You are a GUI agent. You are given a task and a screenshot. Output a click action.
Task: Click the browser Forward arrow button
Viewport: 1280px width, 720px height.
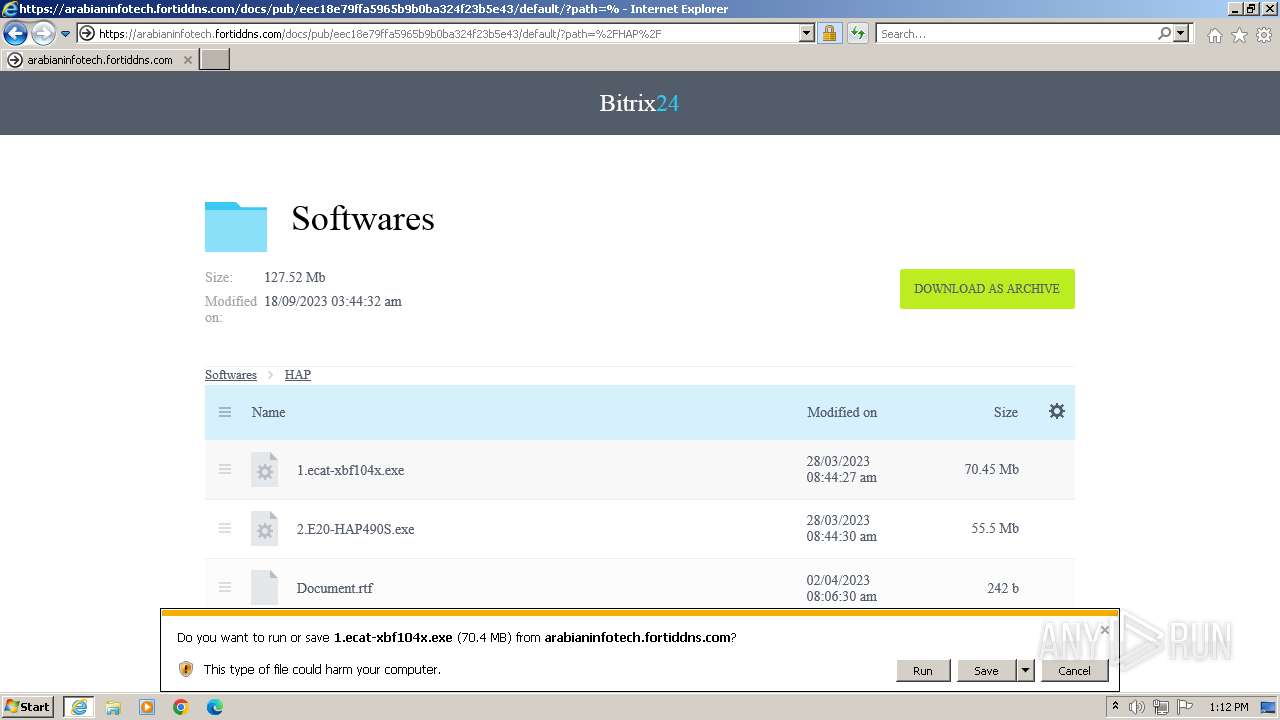click(42, 34)
